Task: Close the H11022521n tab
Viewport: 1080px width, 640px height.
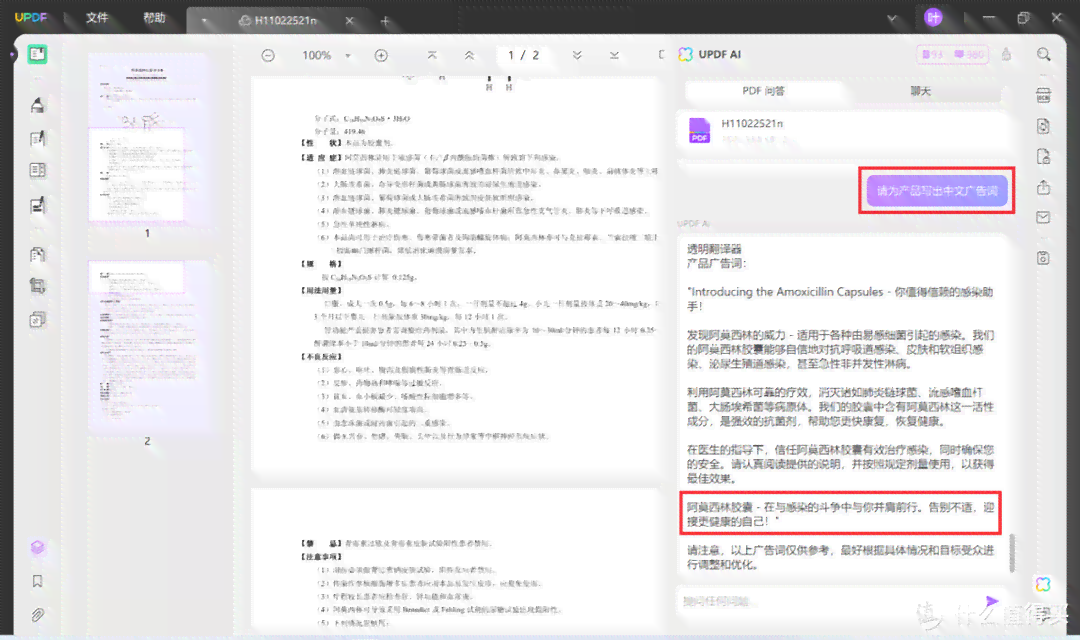Action: coord(349,21)
